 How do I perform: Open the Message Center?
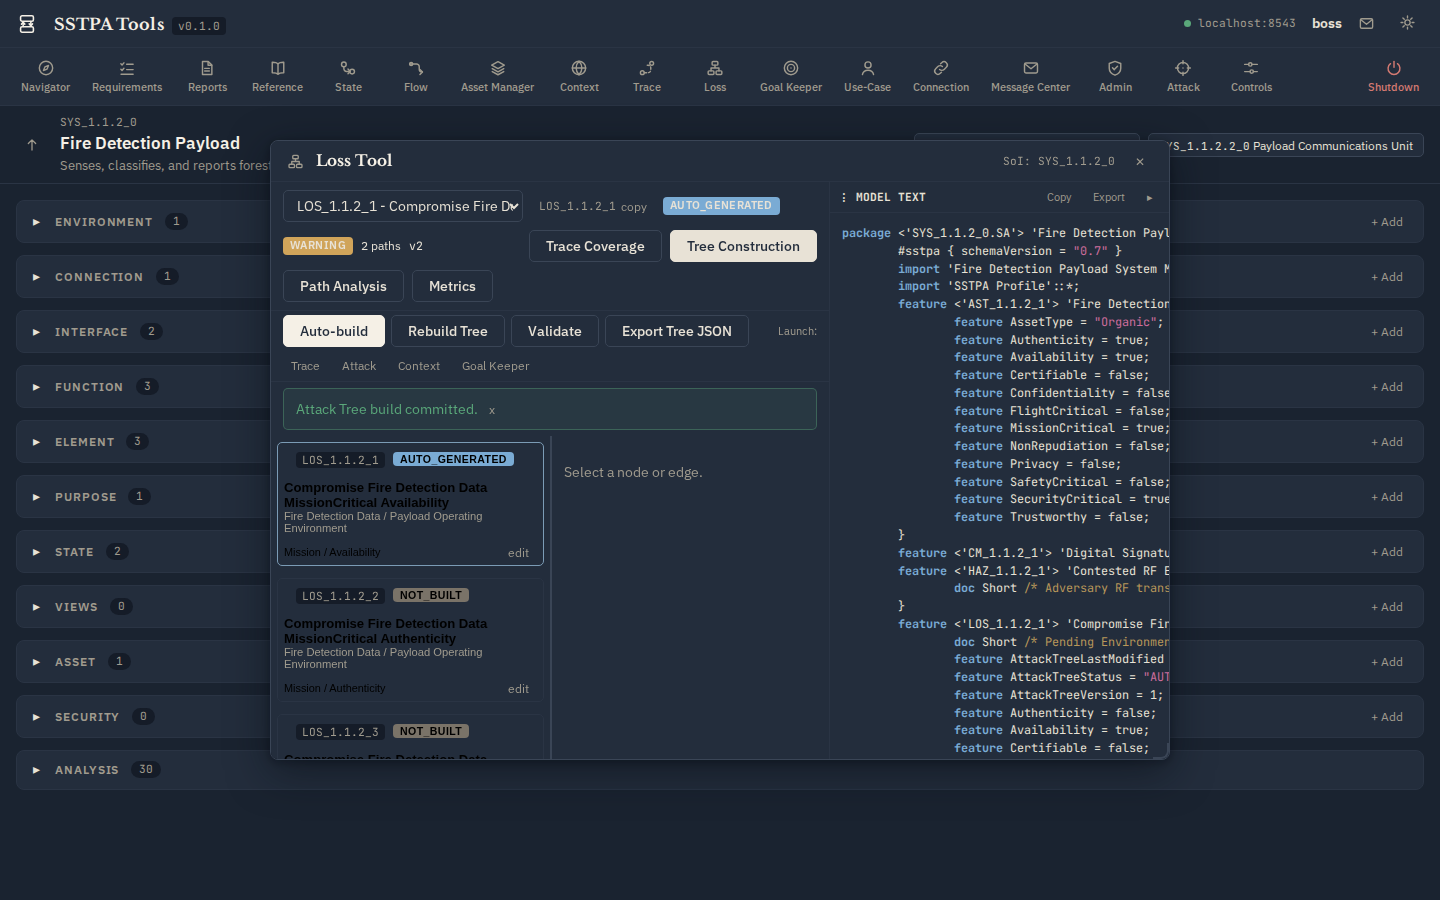click(x=1030, y=76)
